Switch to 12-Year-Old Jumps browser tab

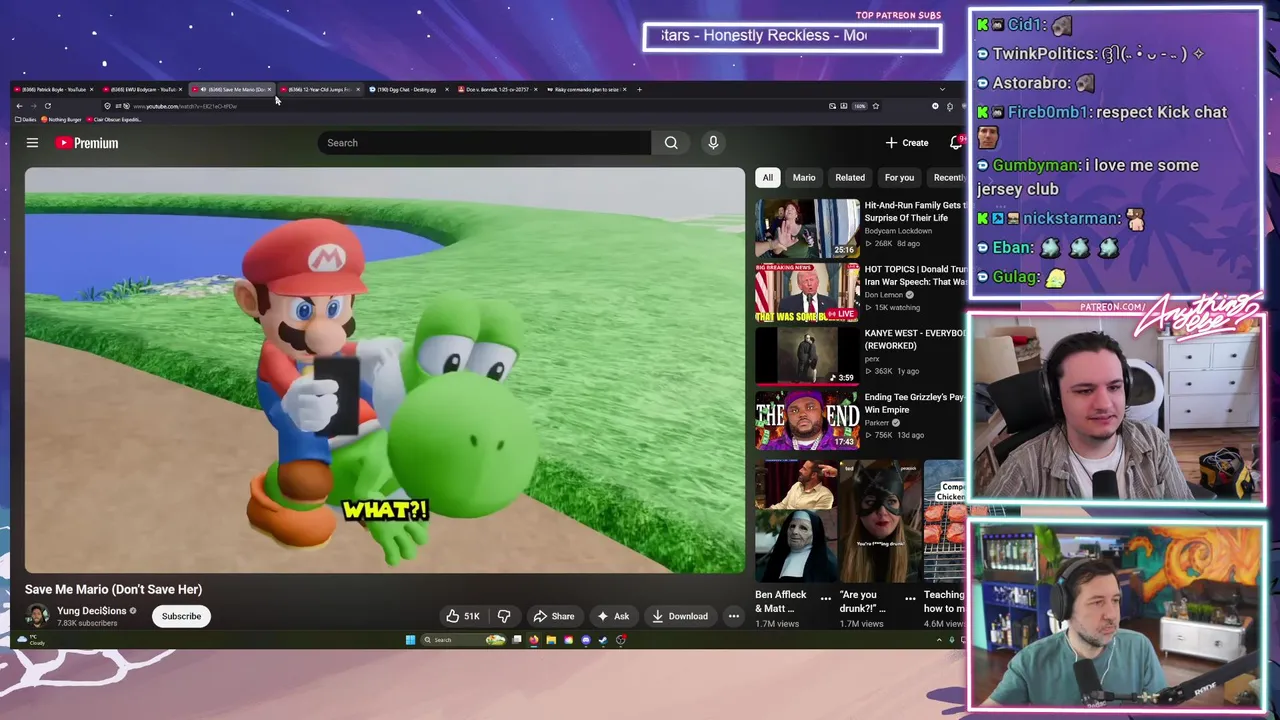click(320, 89)
